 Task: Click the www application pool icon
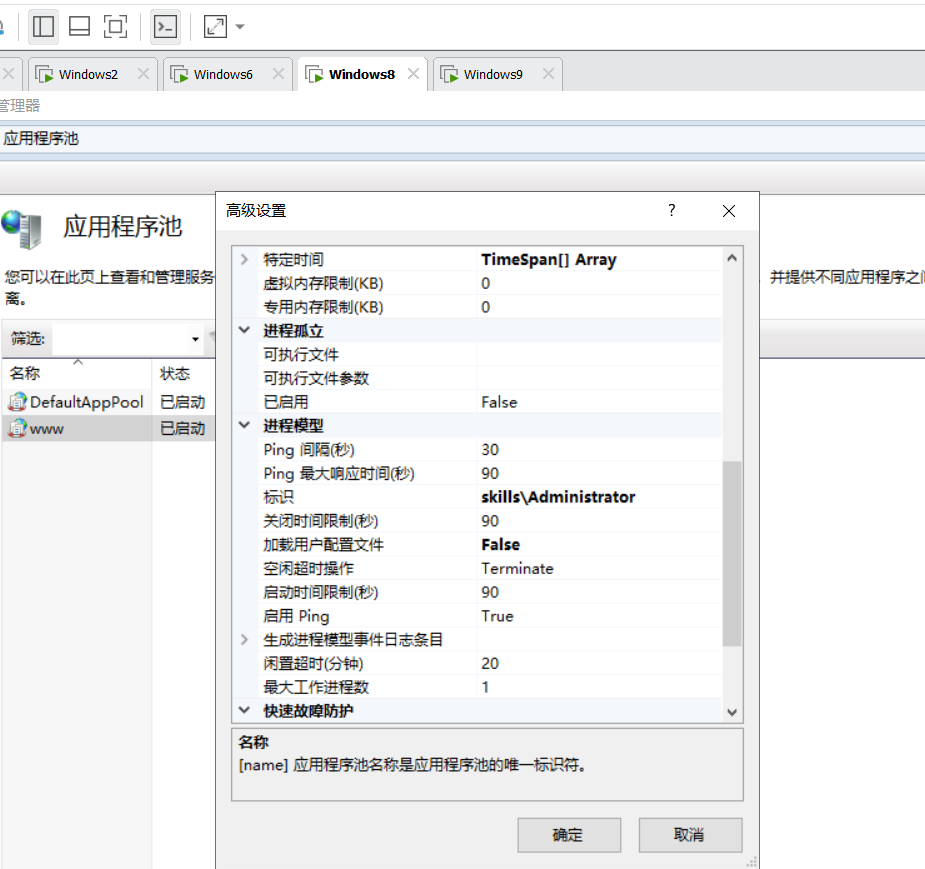click(17, 429)
